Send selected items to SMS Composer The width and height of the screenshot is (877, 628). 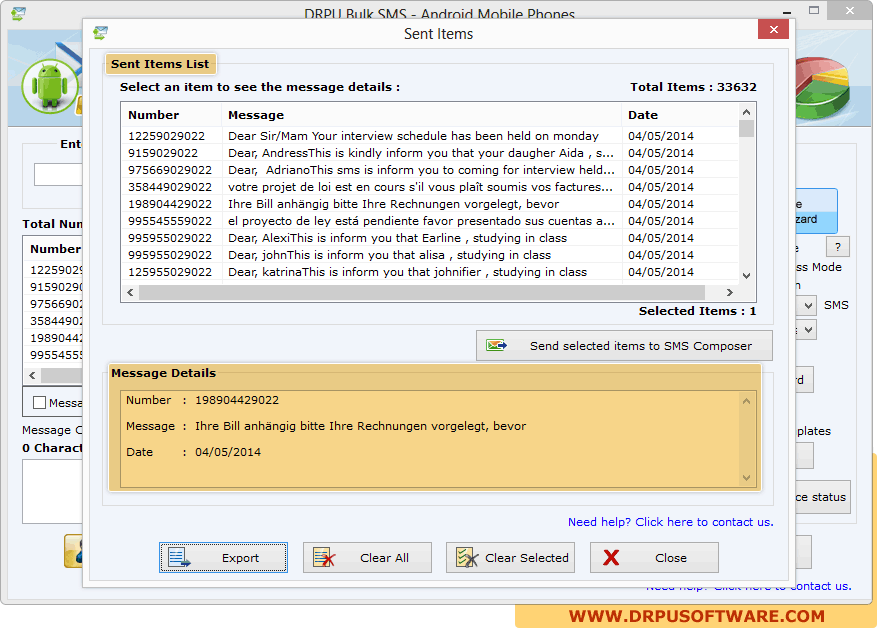(624, 346)
